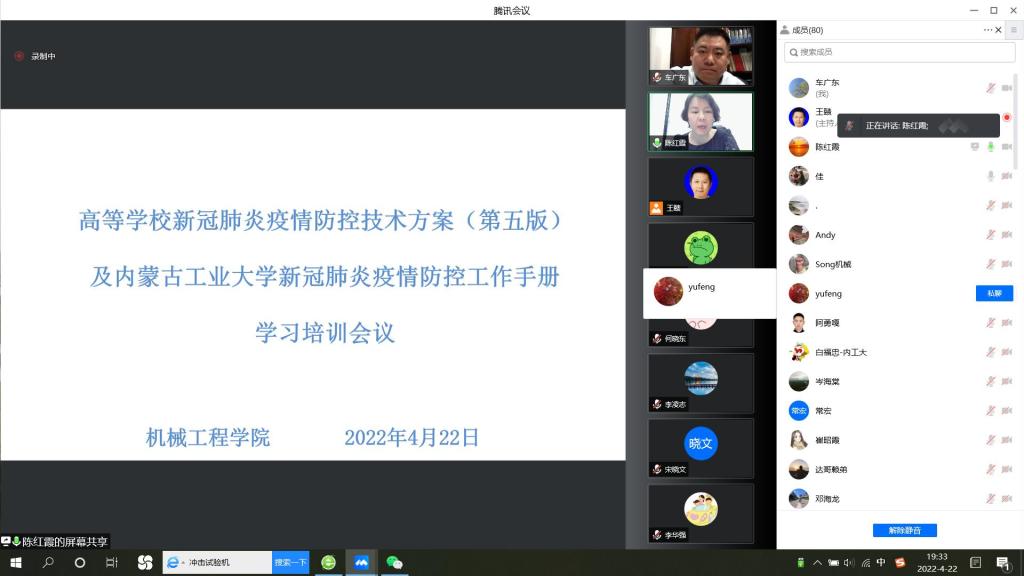Screen dimensions: 1024x576
Task: Open the hamburger menu at panel top-right
Action: pos(1013,30)
